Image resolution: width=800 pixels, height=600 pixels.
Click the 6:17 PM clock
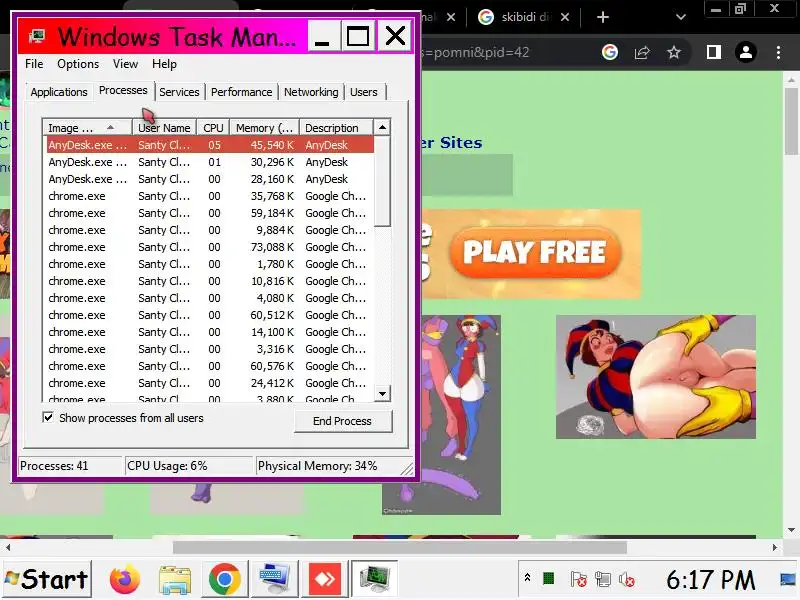point(710,580)
